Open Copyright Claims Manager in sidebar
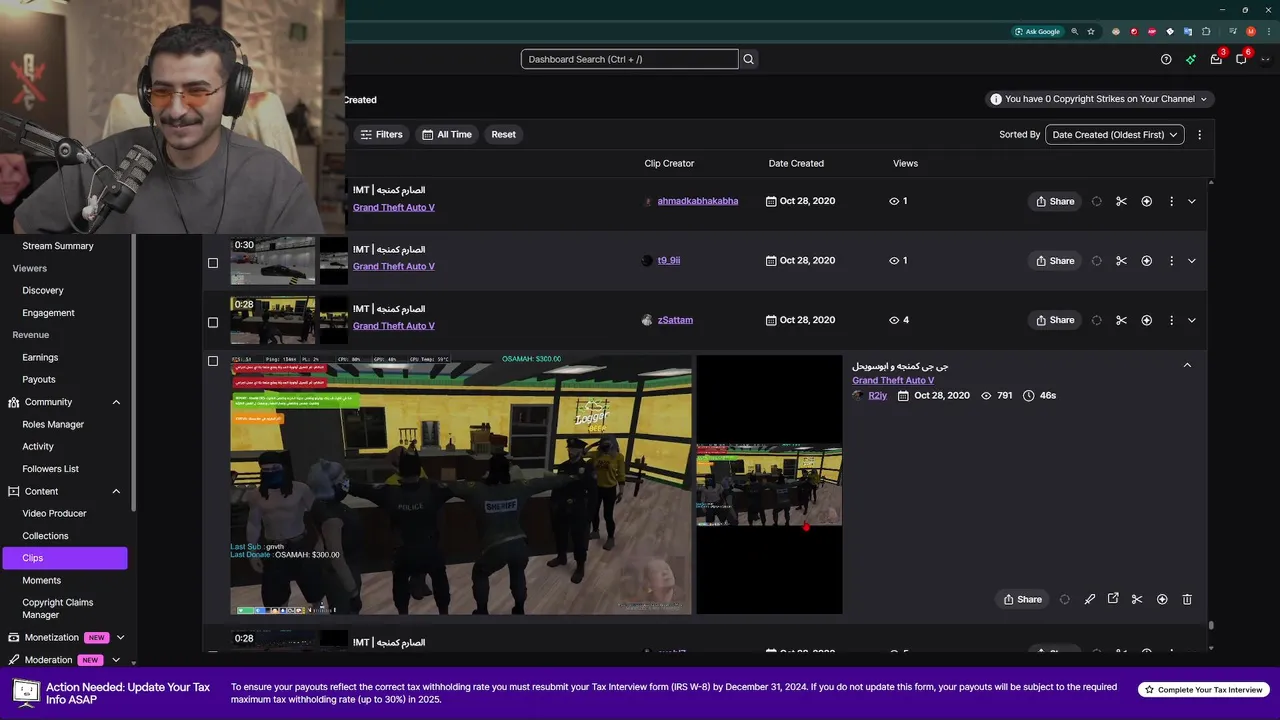 (x=58, y=609)
